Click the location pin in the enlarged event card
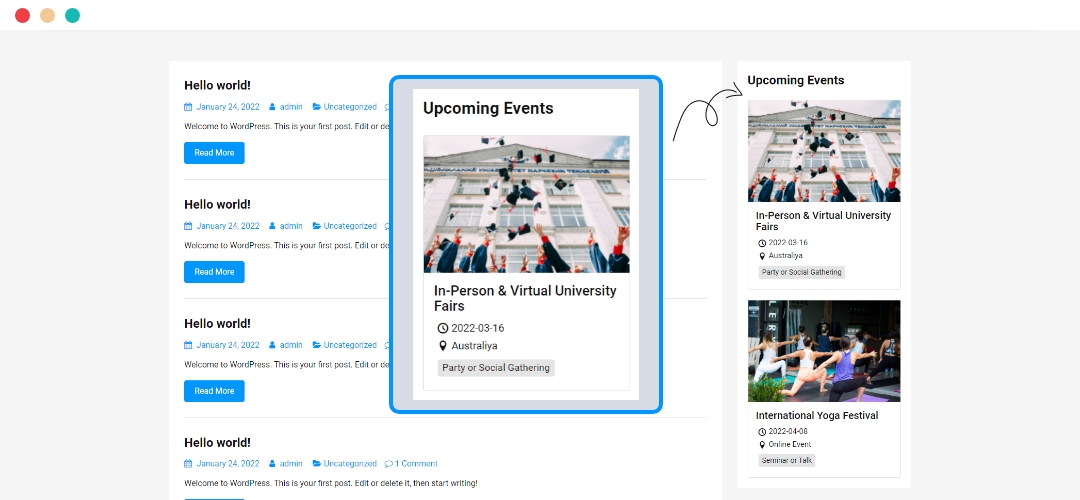The height and width of the screenshot is (500, 1080). pos(443,346)
